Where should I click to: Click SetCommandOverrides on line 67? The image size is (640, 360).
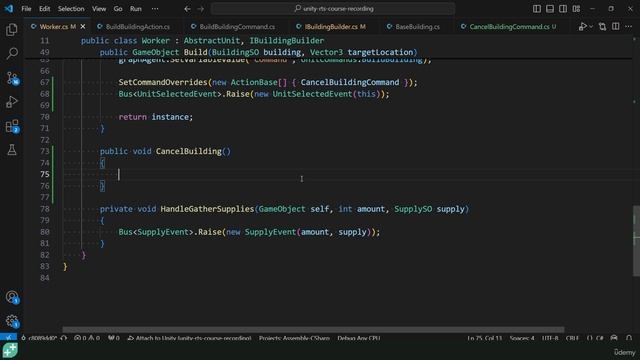click(x=163, y=82)
